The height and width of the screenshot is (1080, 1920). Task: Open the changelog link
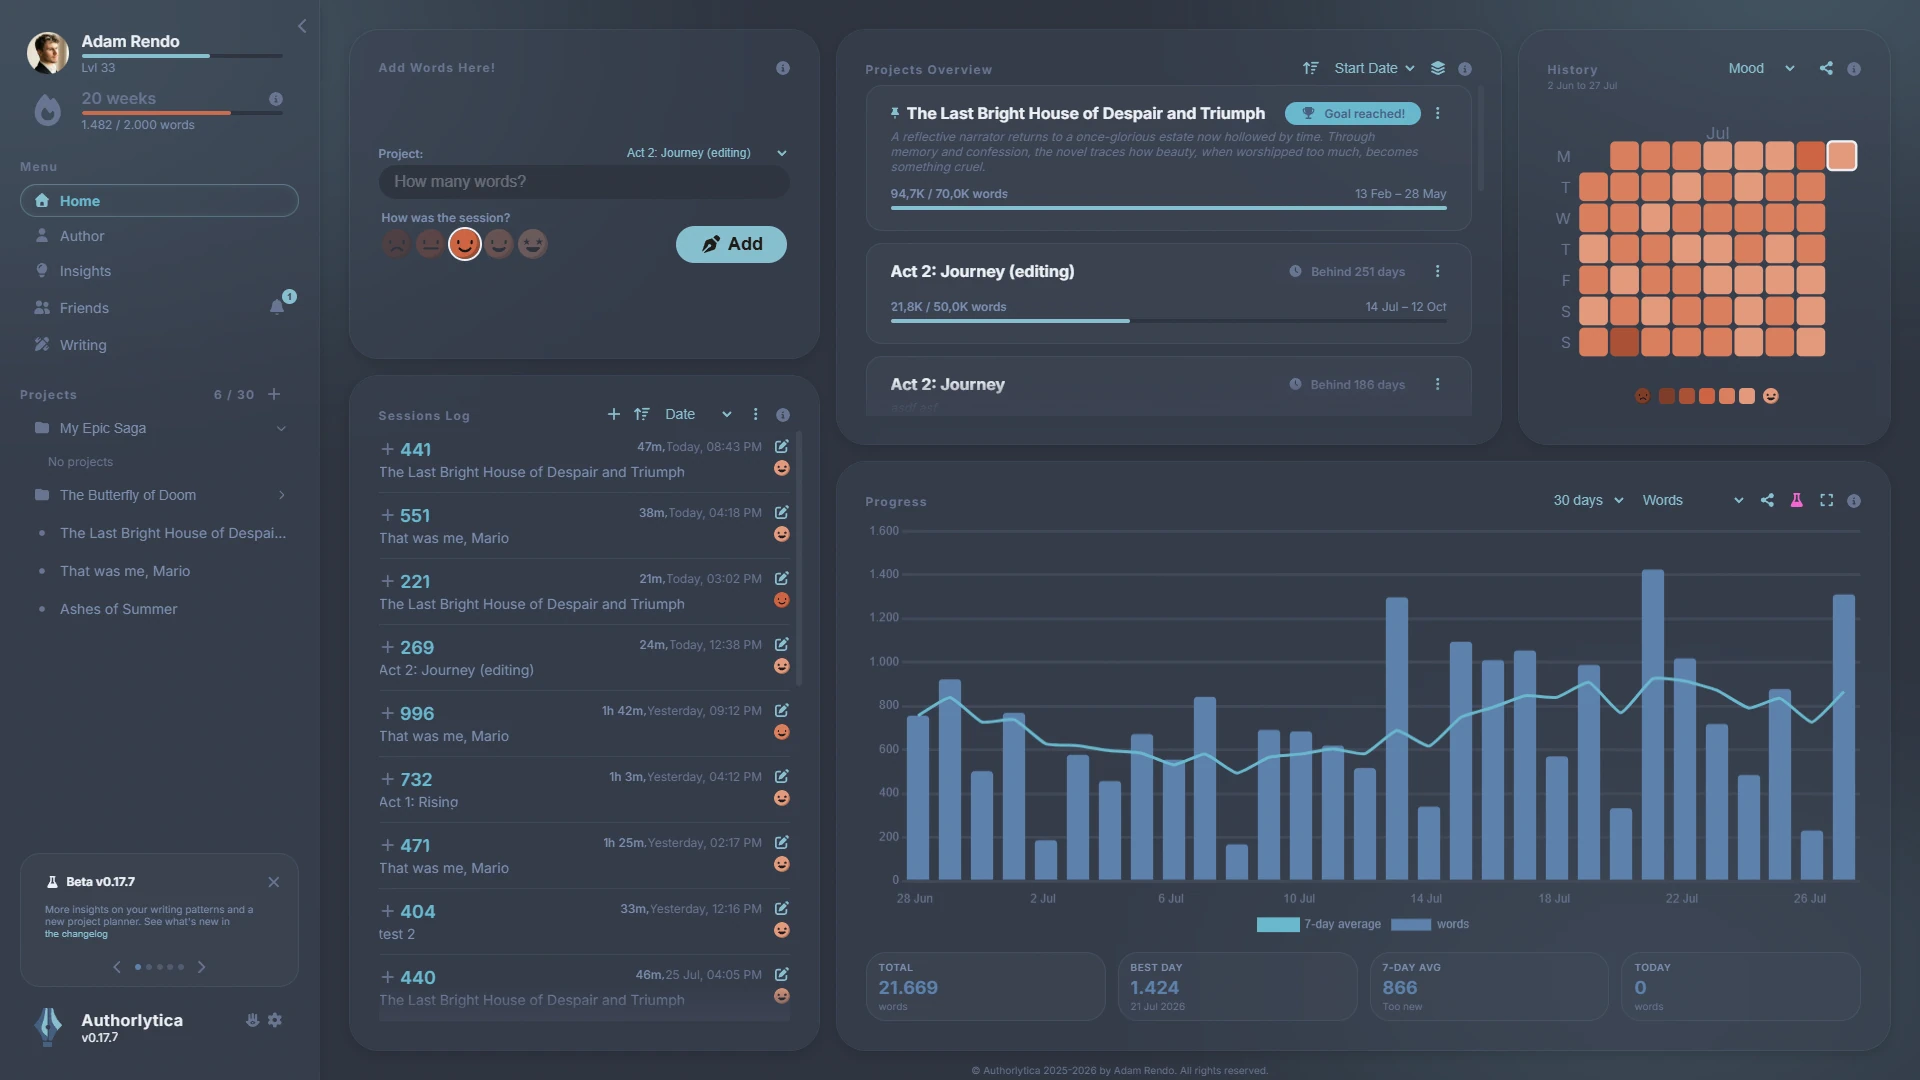pos(76,934)
